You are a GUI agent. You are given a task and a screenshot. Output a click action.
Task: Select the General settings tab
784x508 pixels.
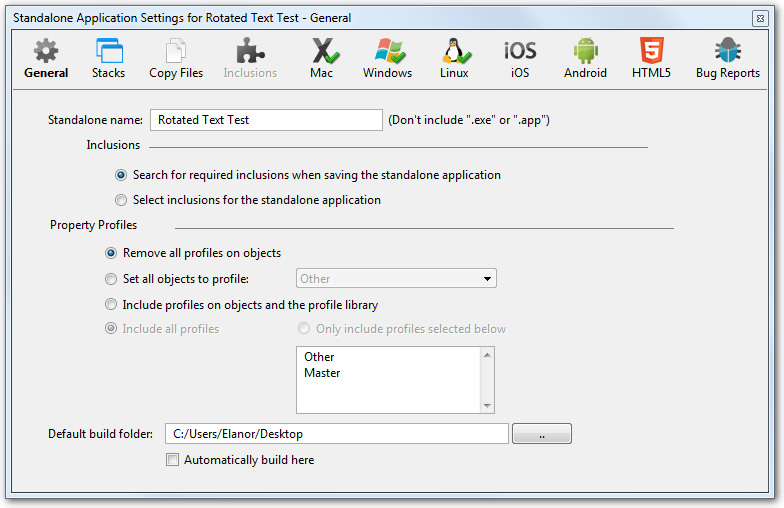pos(46,58)
